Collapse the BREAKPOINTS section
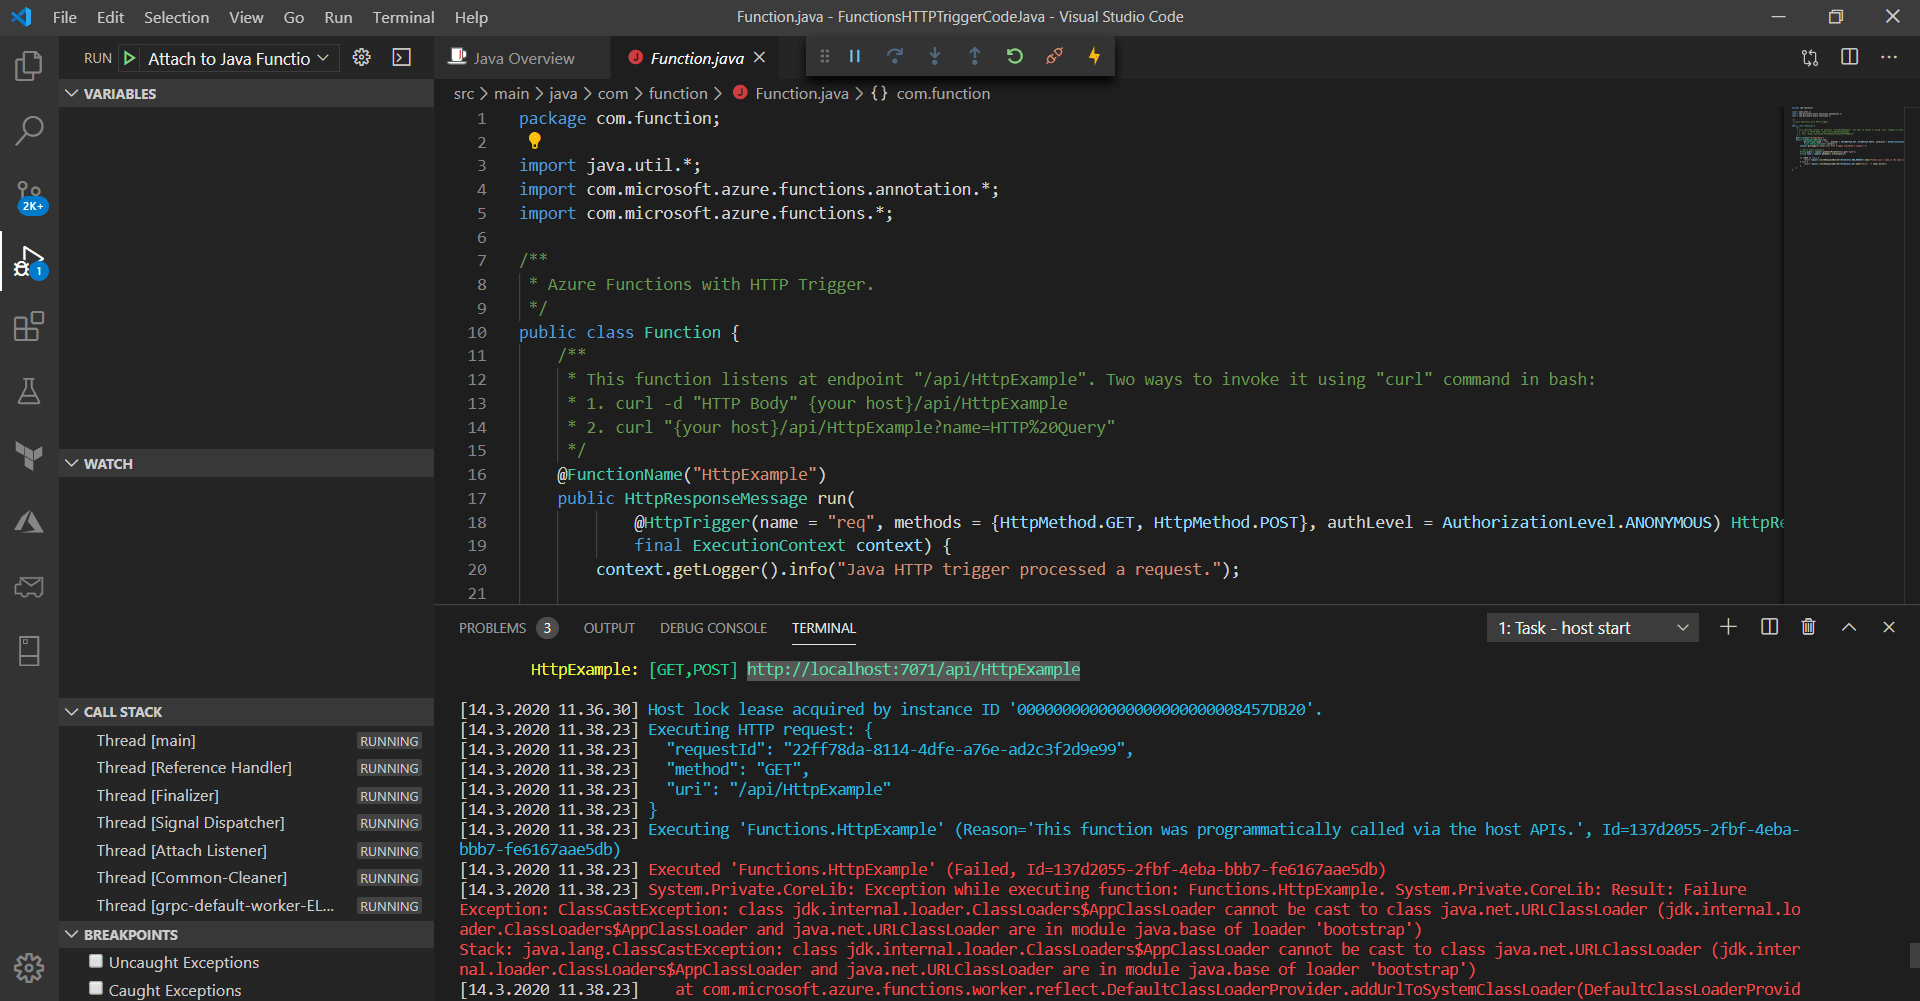Viewport: 1920px width, 1001px height. point(246,934)
